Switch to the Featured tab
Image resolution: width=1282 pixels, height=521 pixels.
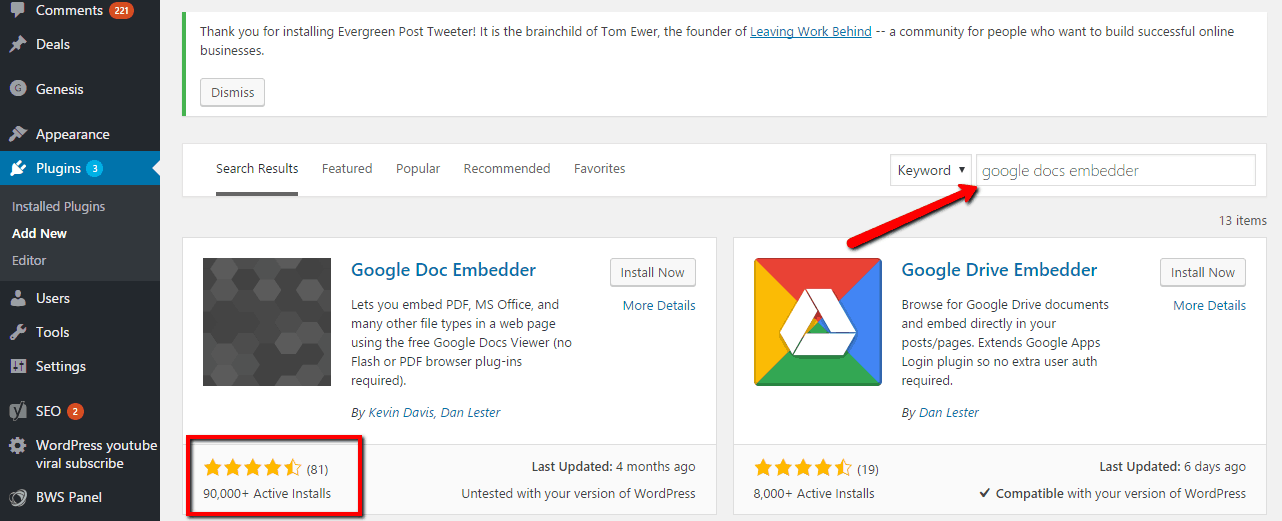pos(347,169)
